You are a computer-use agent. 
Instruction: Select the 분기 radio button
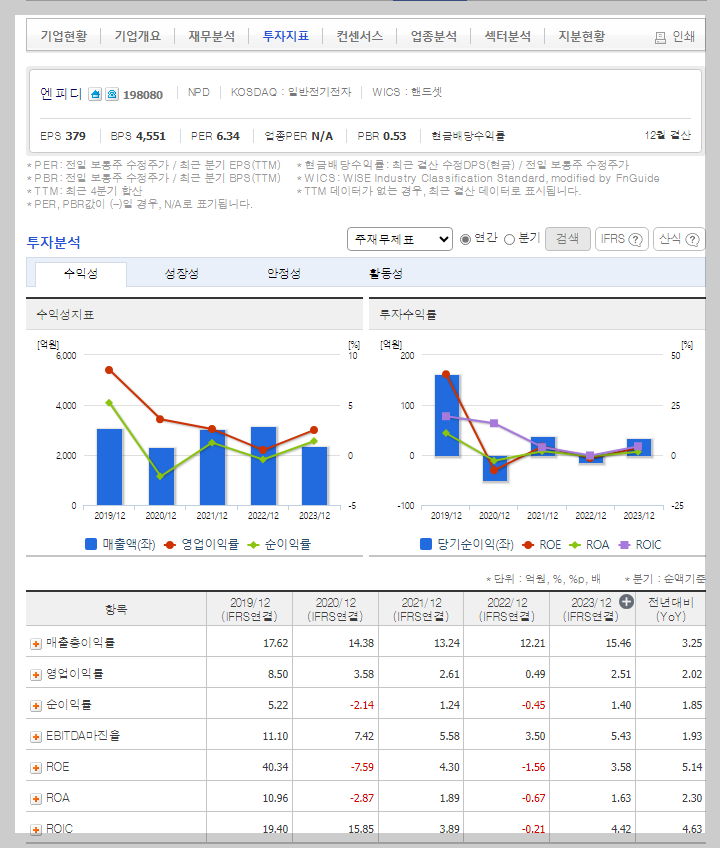click(x=509, y=239)
